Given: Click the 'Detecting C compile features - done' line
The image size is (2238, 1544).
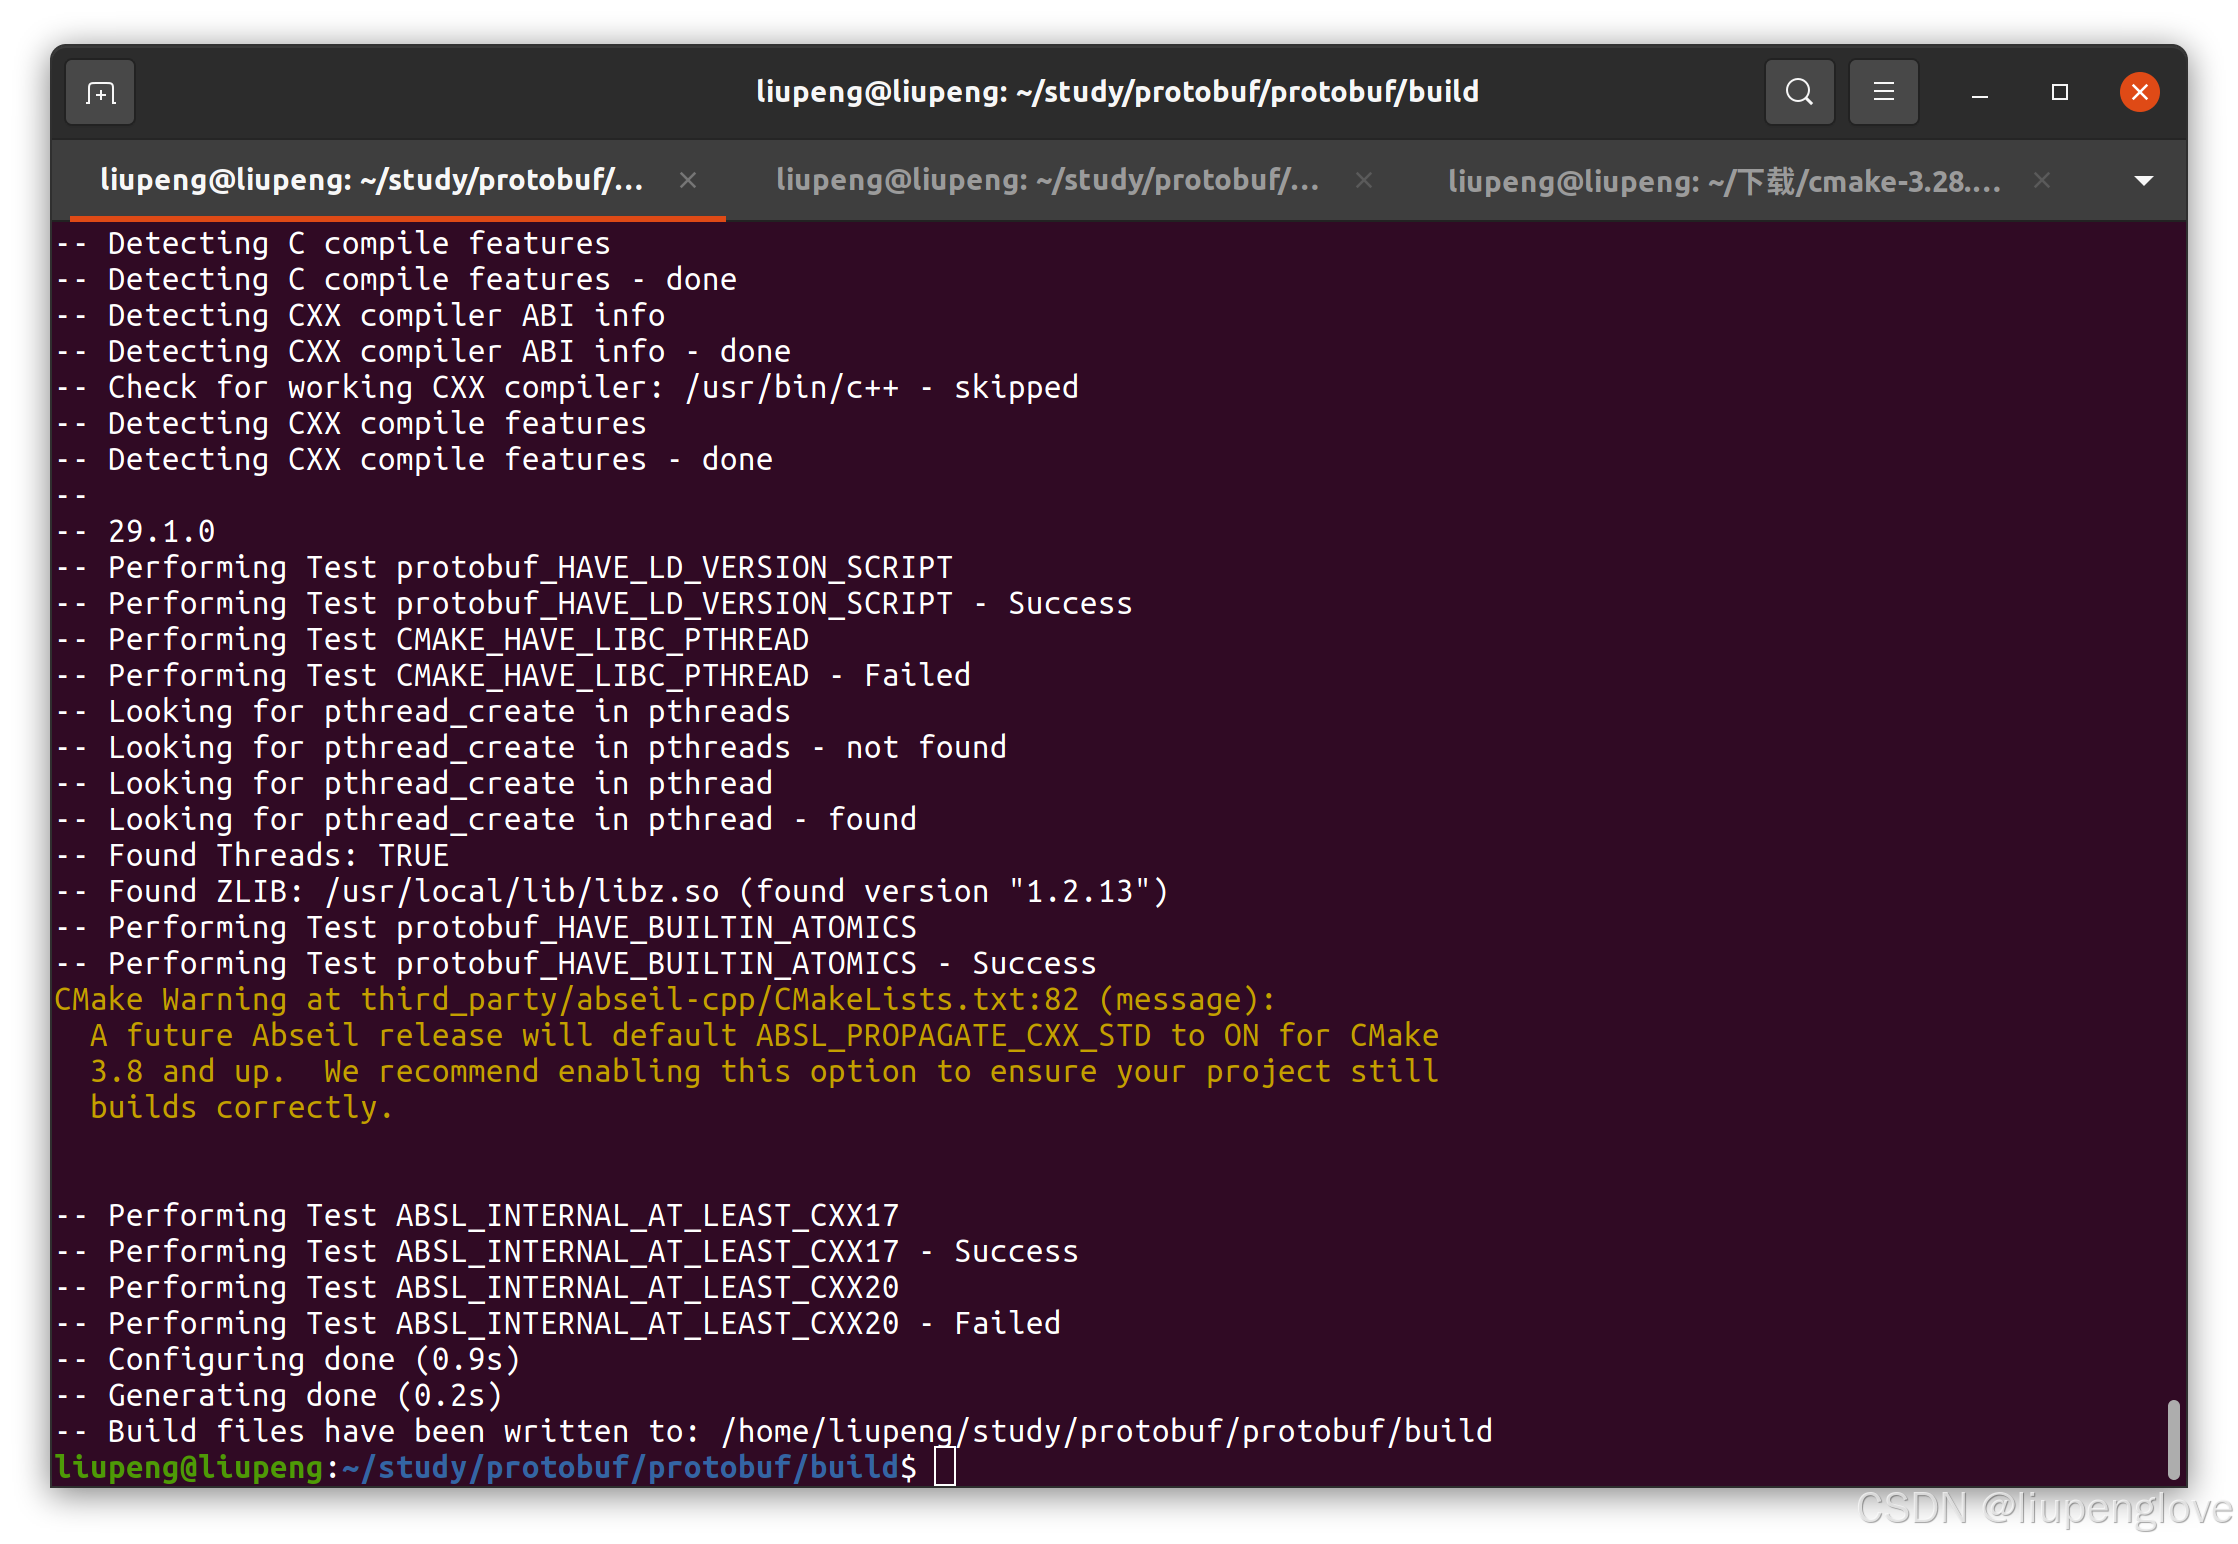Looking at the screenshot, I should [x=396, y=279].
